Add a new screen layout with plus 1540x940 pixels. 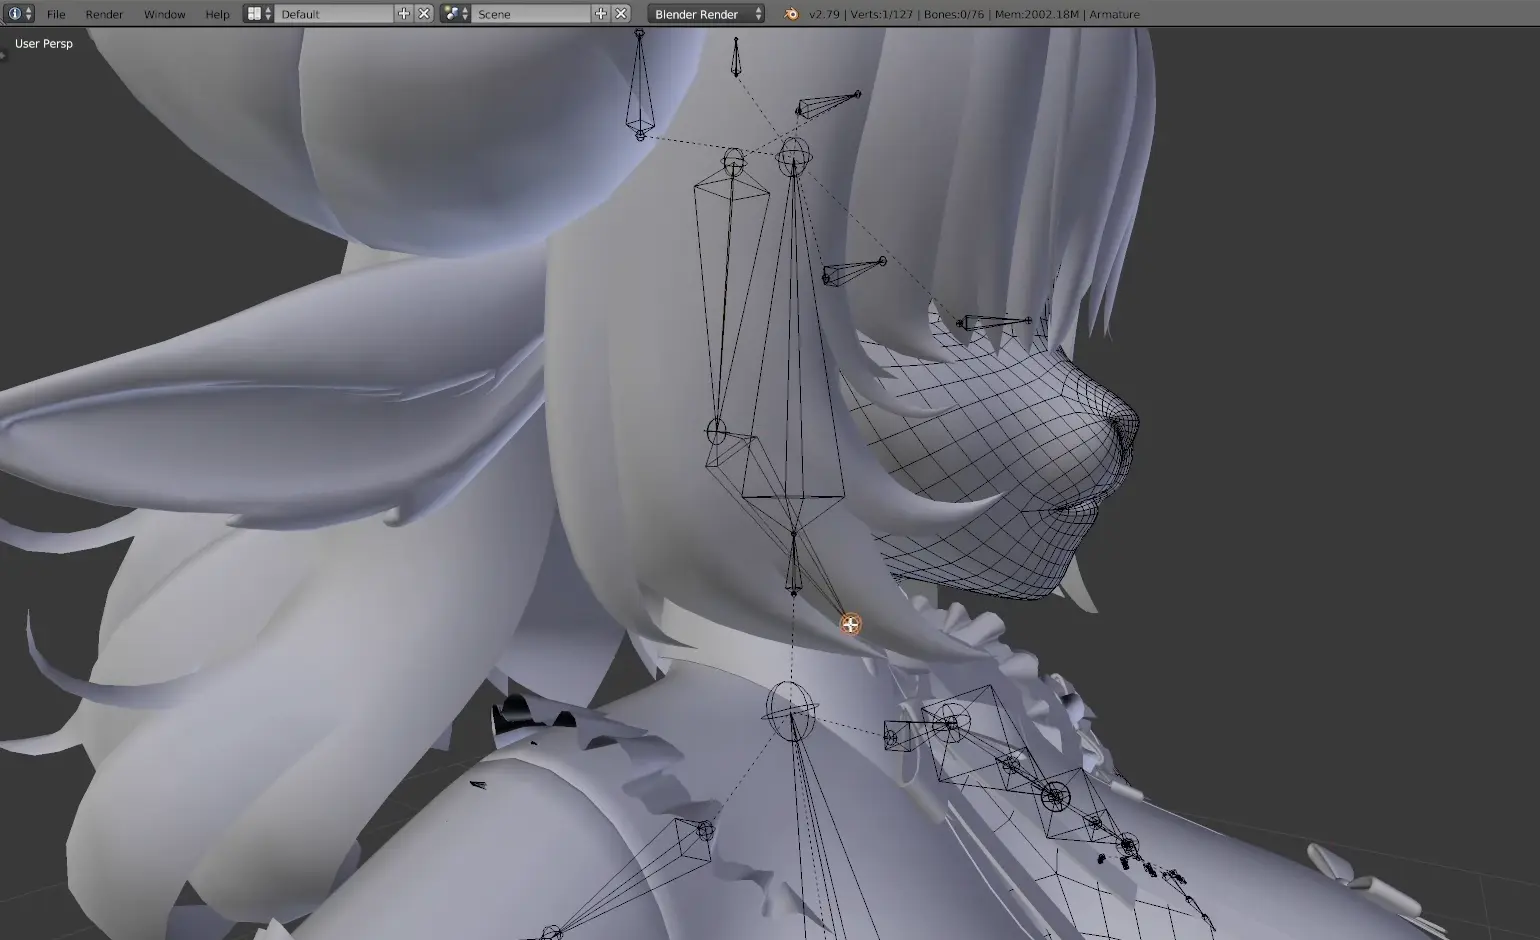click(404, 14)
